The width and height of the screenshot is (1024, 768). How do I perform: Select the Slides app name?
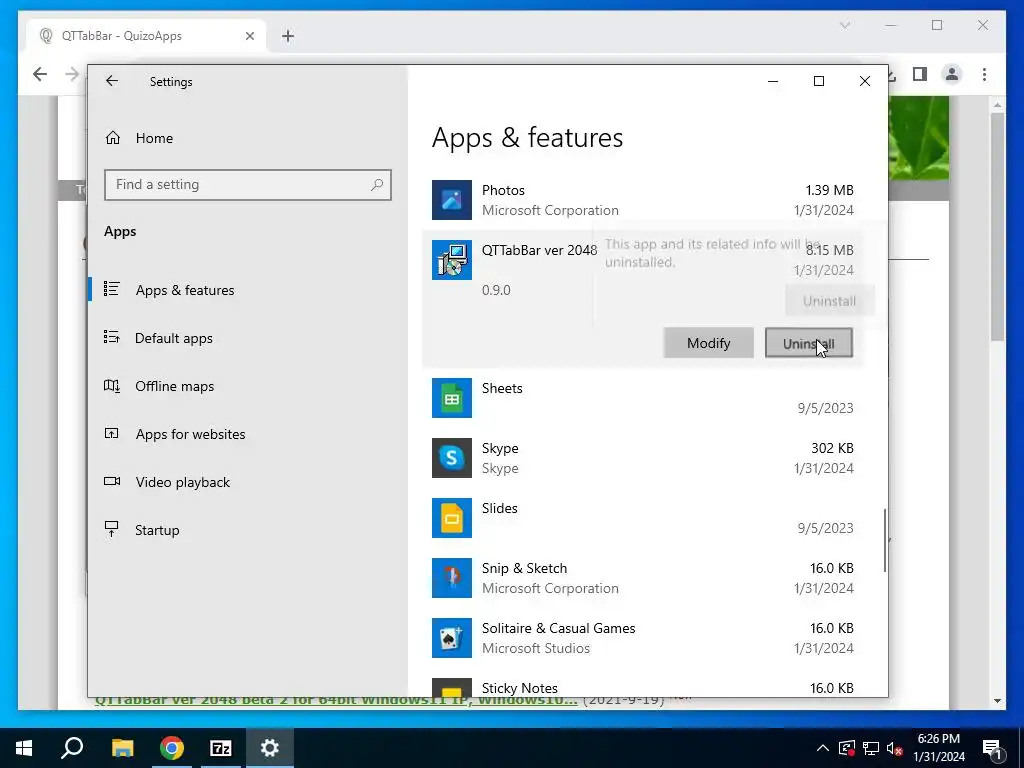coord(500,508)
